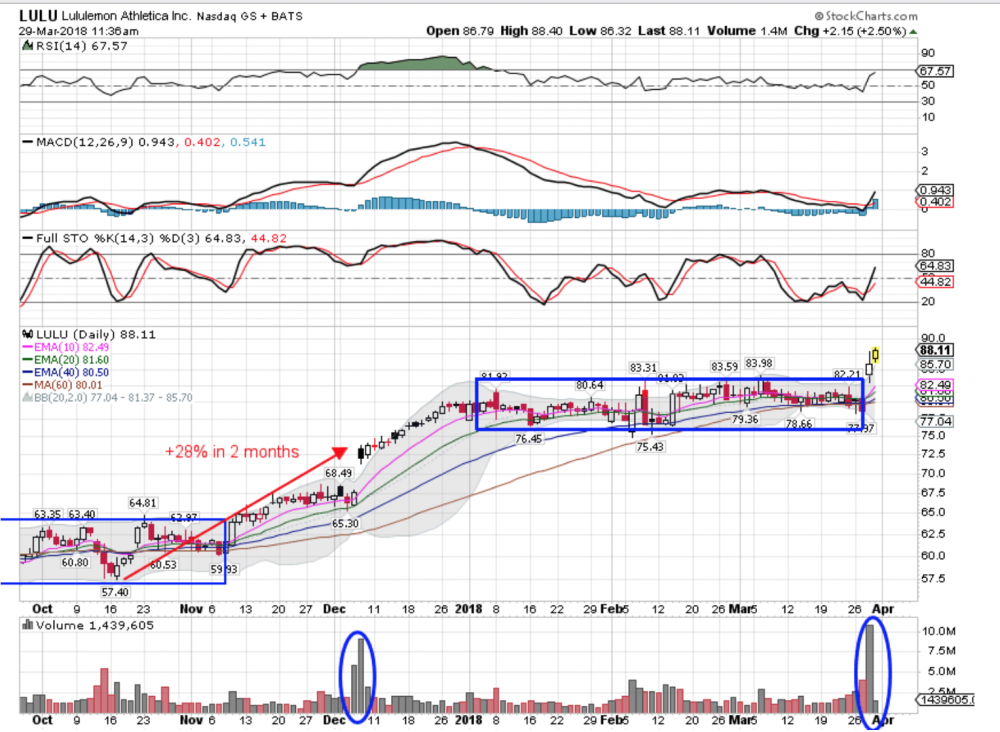Click the 80.64 price label in January

(589, 385)
